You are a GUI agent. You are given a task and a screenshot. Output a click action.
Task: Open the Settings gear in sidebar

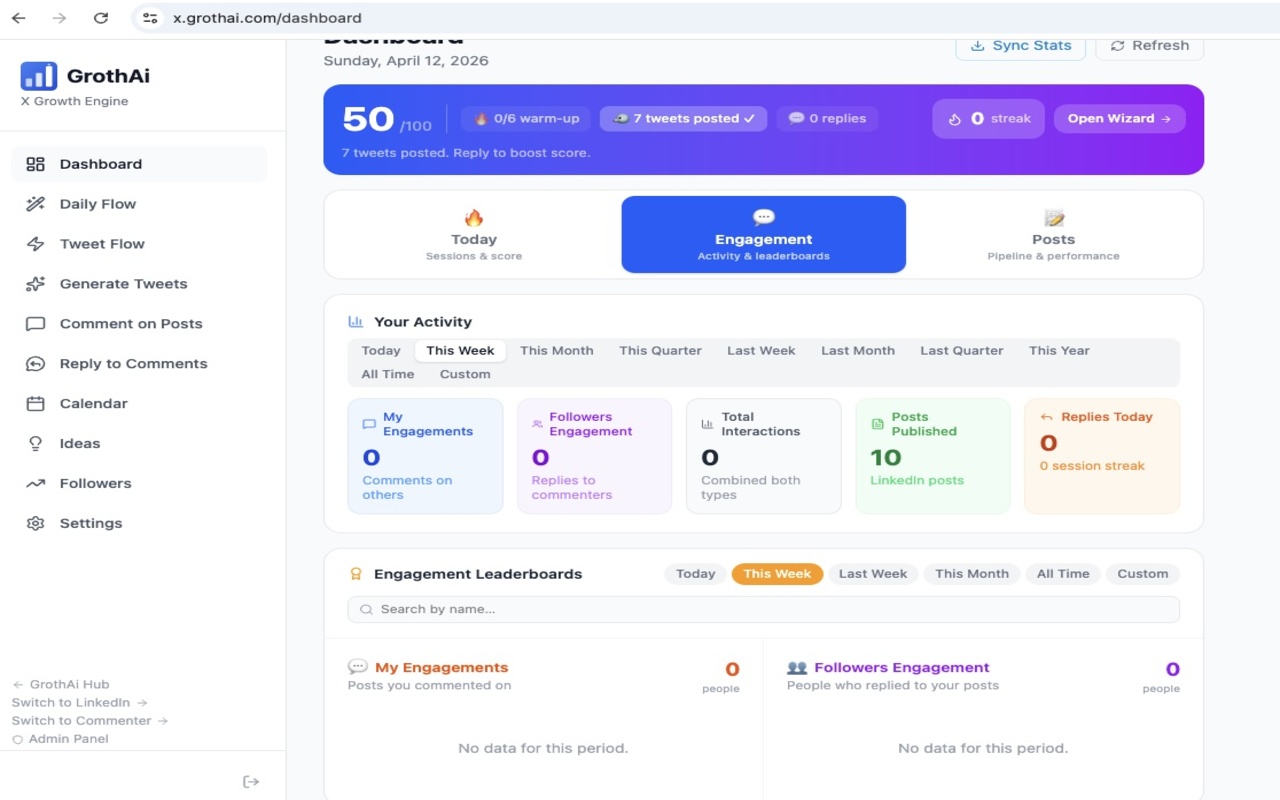(36, 524)
